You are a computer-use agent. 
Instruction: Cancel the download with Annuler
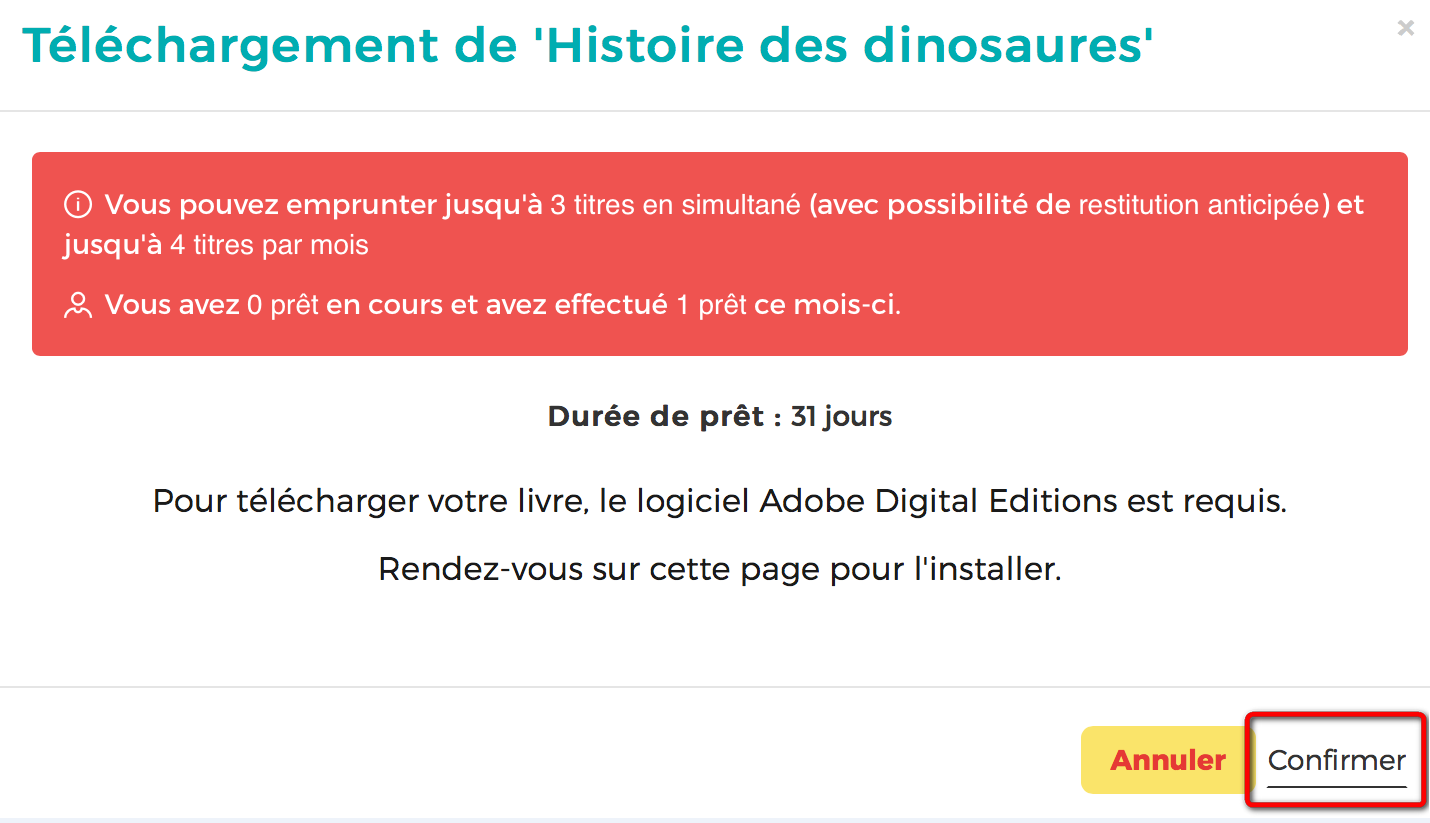coord(1167,760)
